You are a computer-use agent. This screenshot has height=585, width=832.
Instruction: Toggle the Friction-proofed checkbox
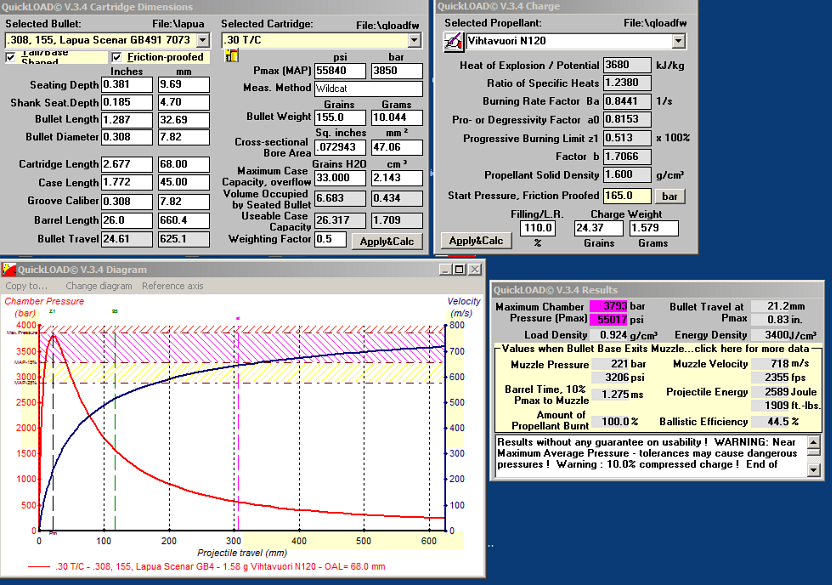tap(117, 57)
